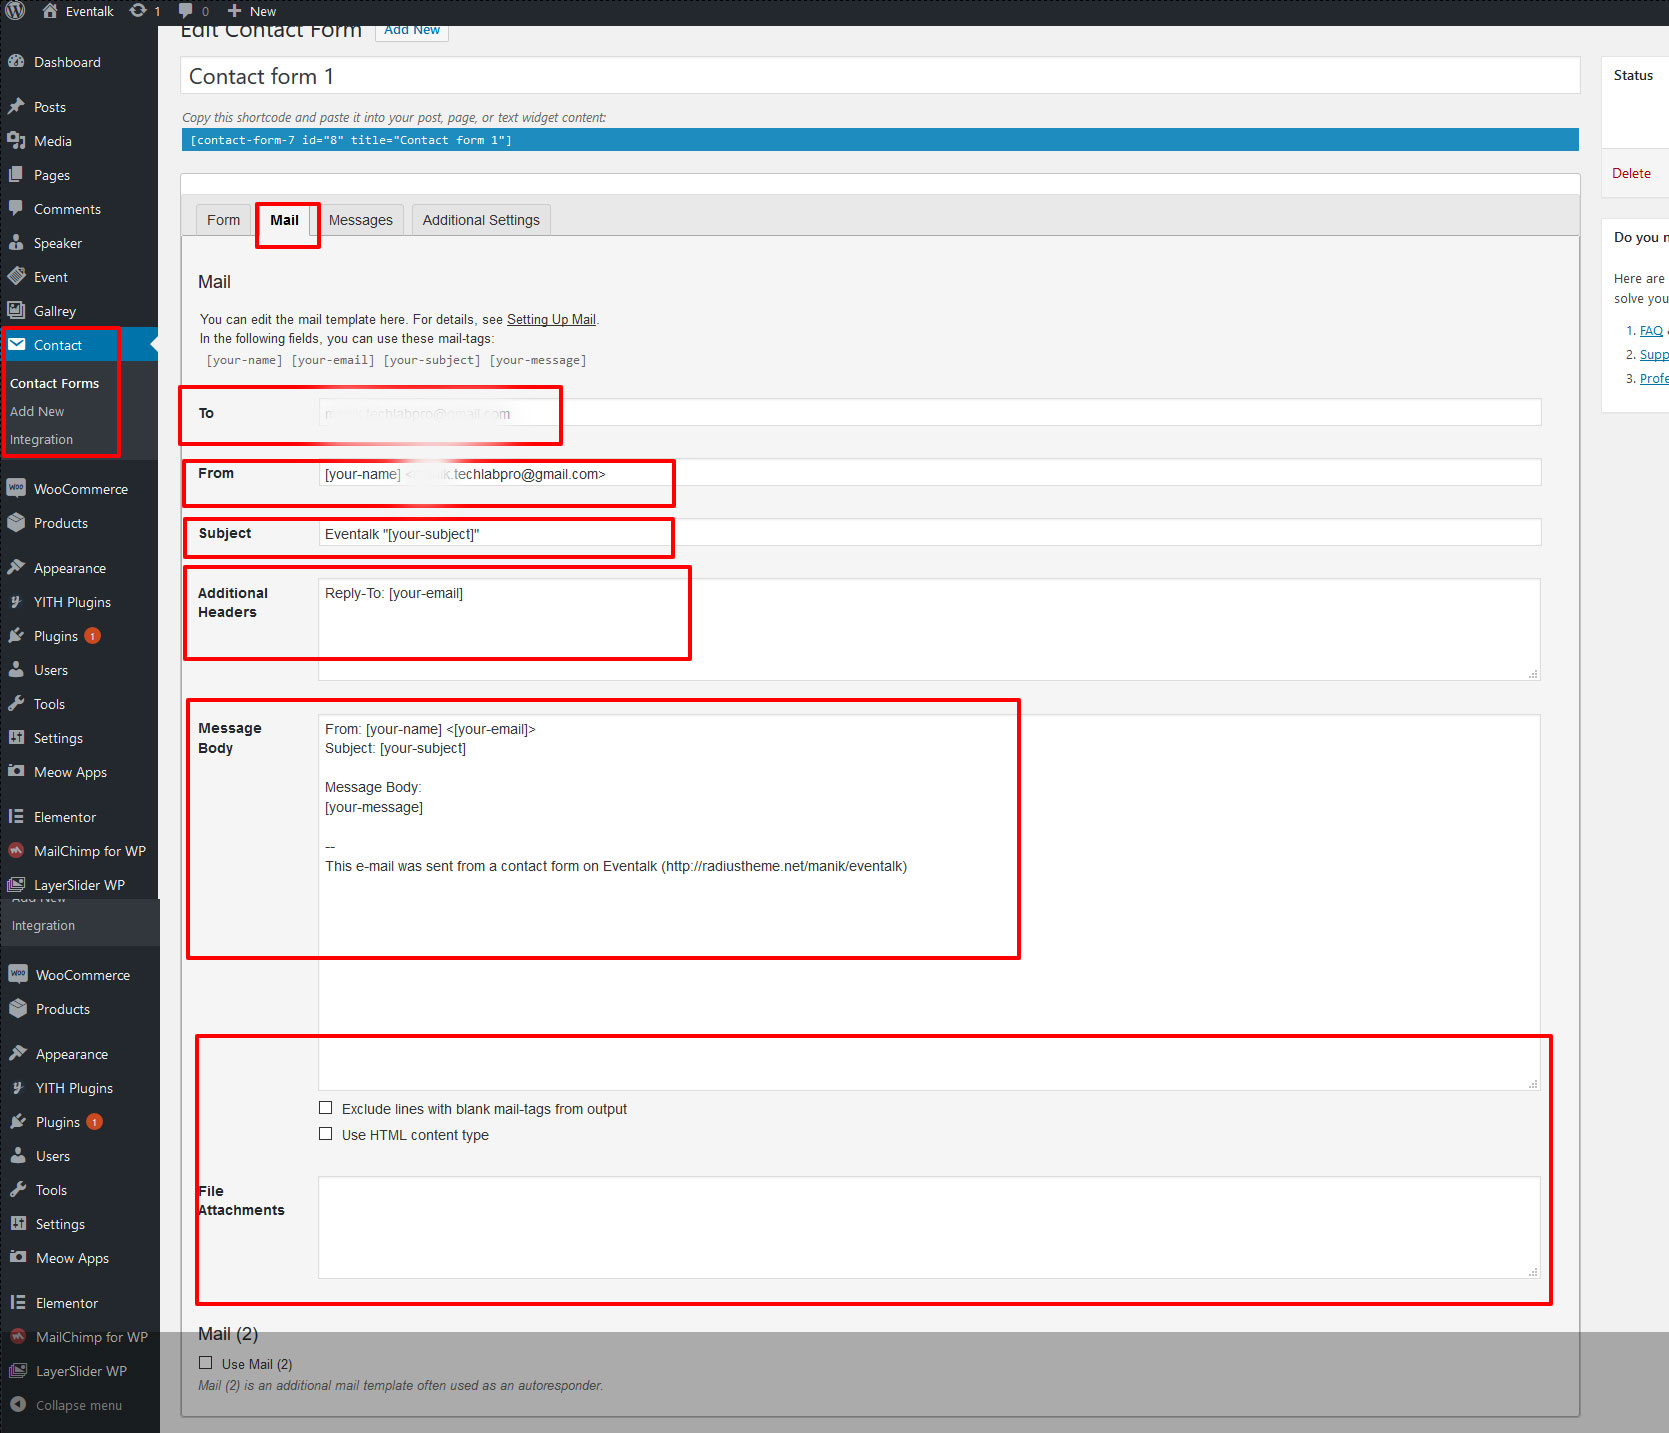Expand the New content menu
The image size is (1669, 1433).
(x=252, y=11)
